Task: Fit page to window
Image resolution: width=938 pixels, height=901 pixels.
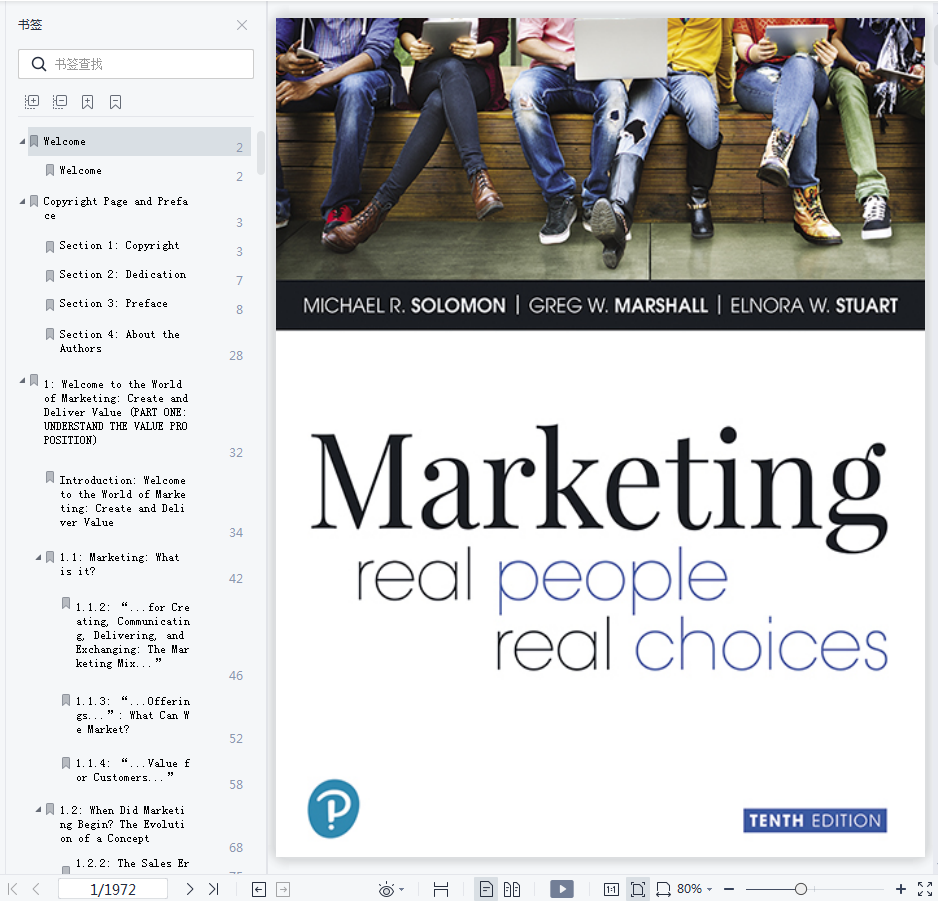Action: (x=638, y=890)
